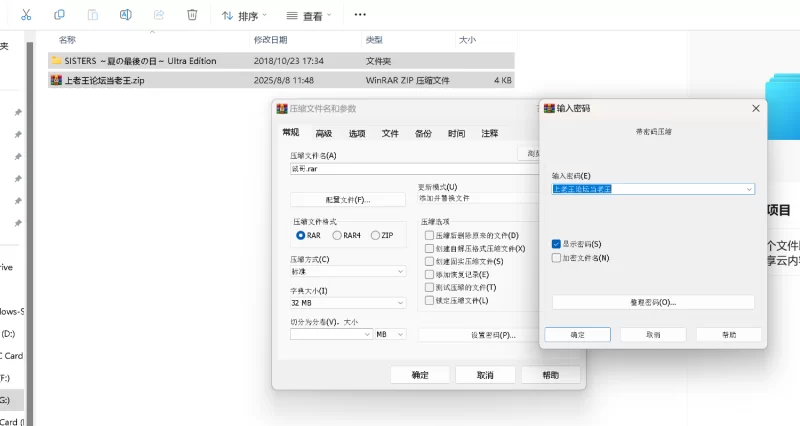Switch to the 时间 tab
This screenshot has width=800, height=426.
click(457, 134)
